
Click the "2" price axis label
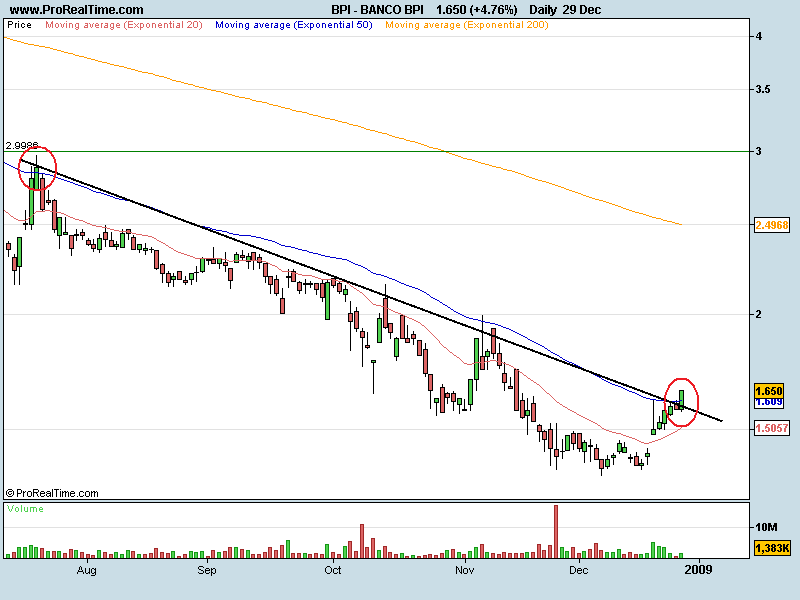point(759,314)
